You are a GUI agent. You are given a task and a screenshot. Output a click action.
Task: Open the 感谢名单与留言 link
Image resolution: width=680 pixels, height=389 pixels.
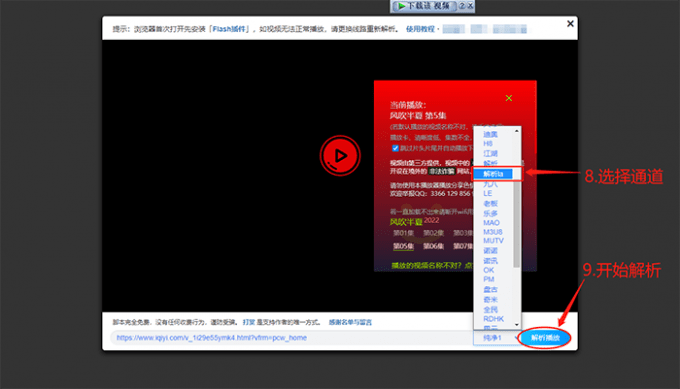pyautogui.click(x=350, y=322)
